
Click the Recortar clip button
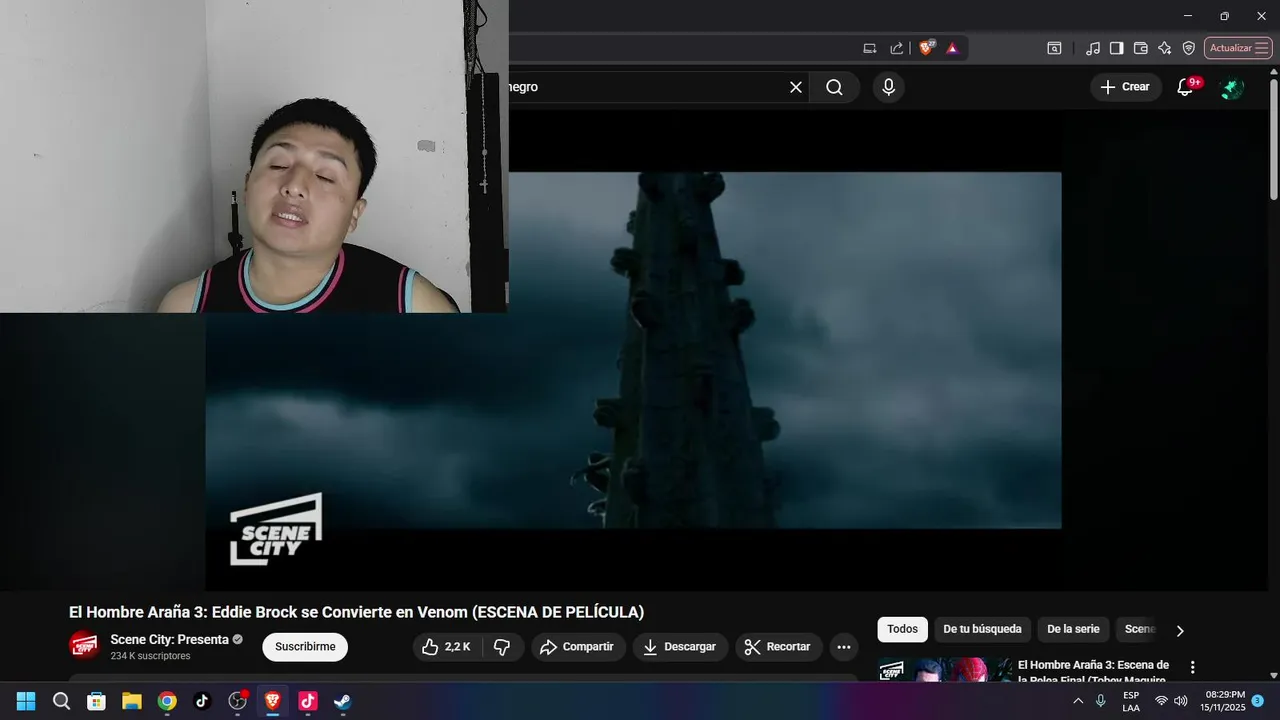point(778,647)
